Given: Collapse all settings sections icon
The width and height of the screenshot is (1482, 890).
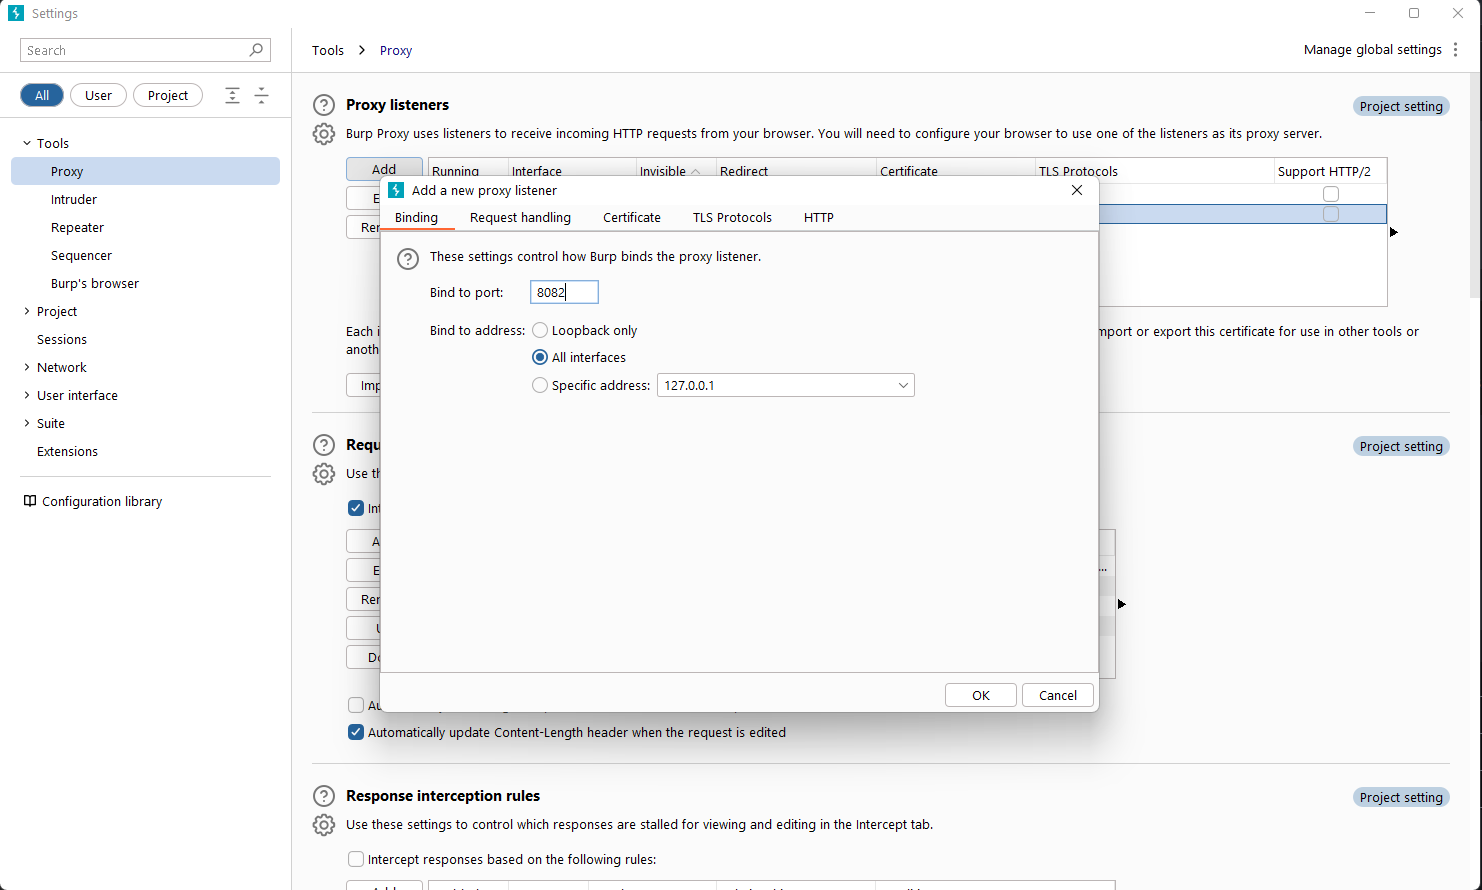Looking at the screenshot, I should point(261,96).
